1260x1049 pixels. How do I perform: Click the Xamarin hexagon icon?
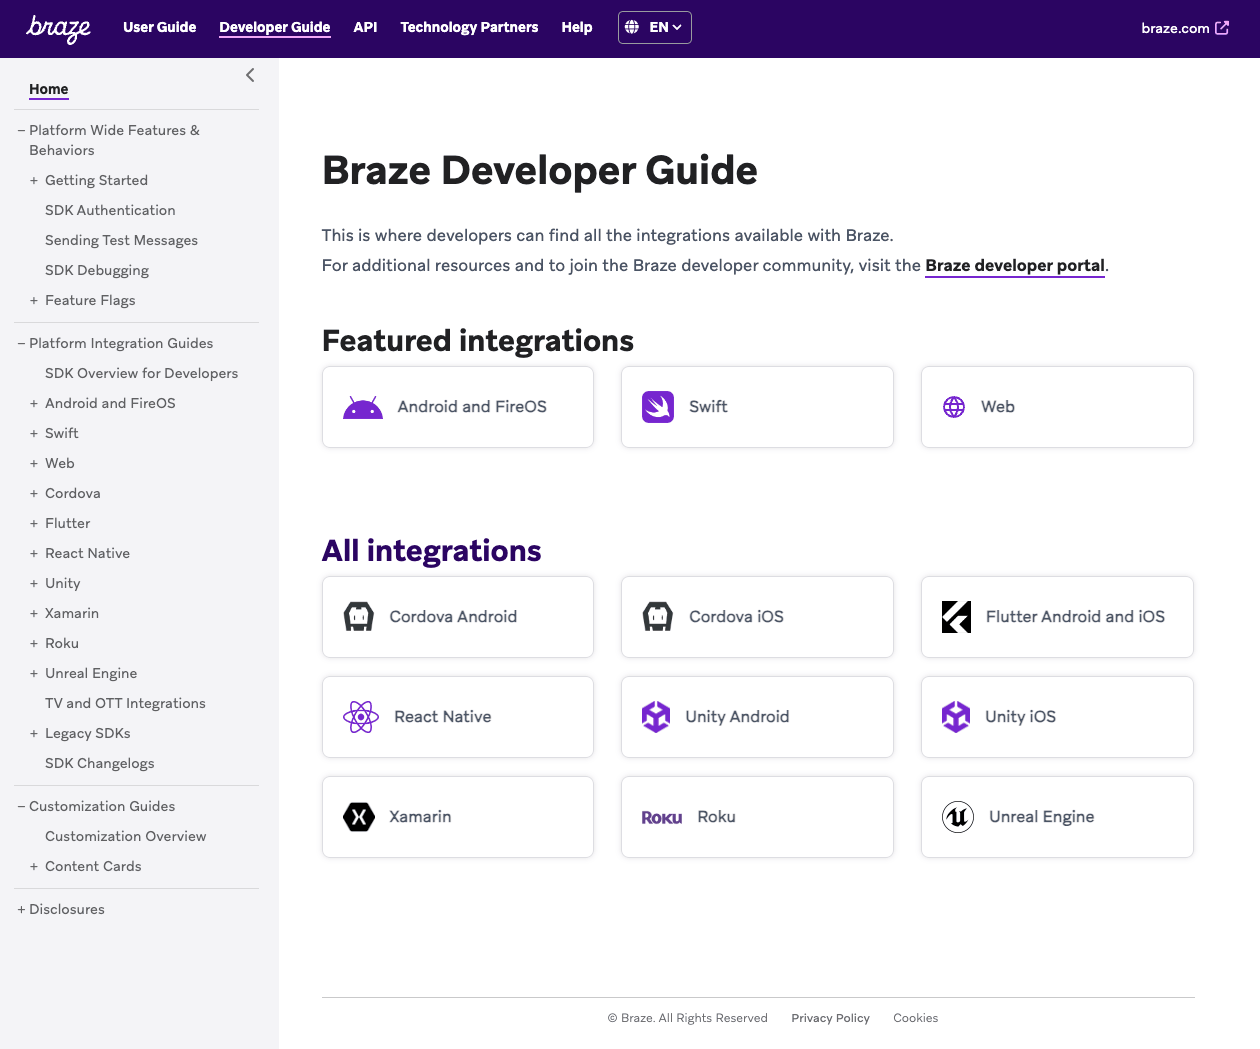(359, 817)
